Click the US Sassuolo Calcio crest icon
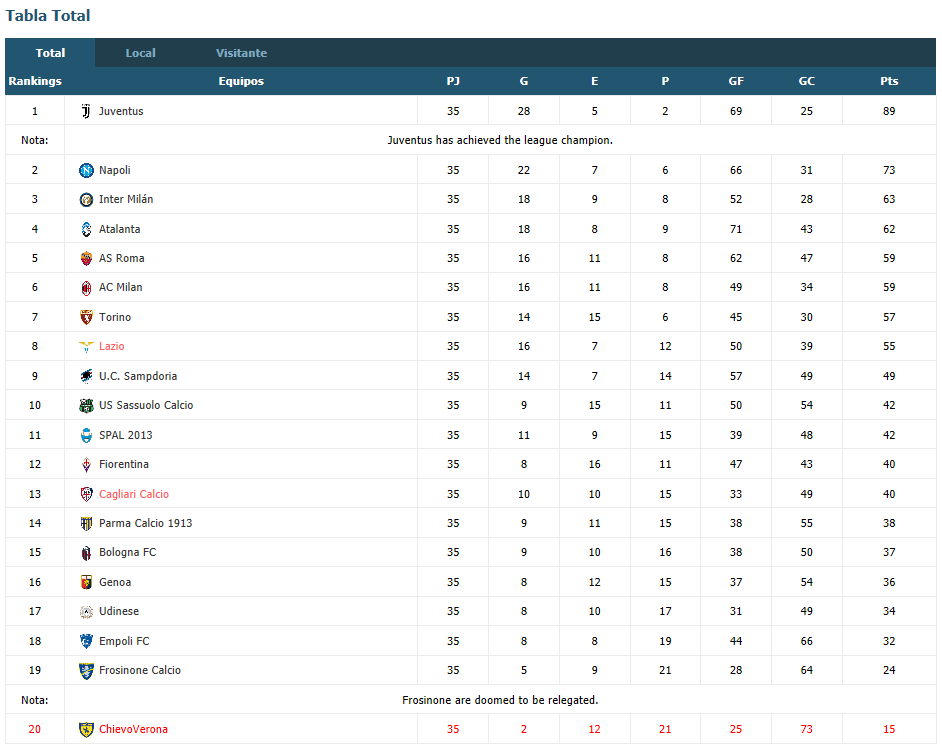Image resolution: width=942 pixels, height=744 pixels. [x=86, y=406]
